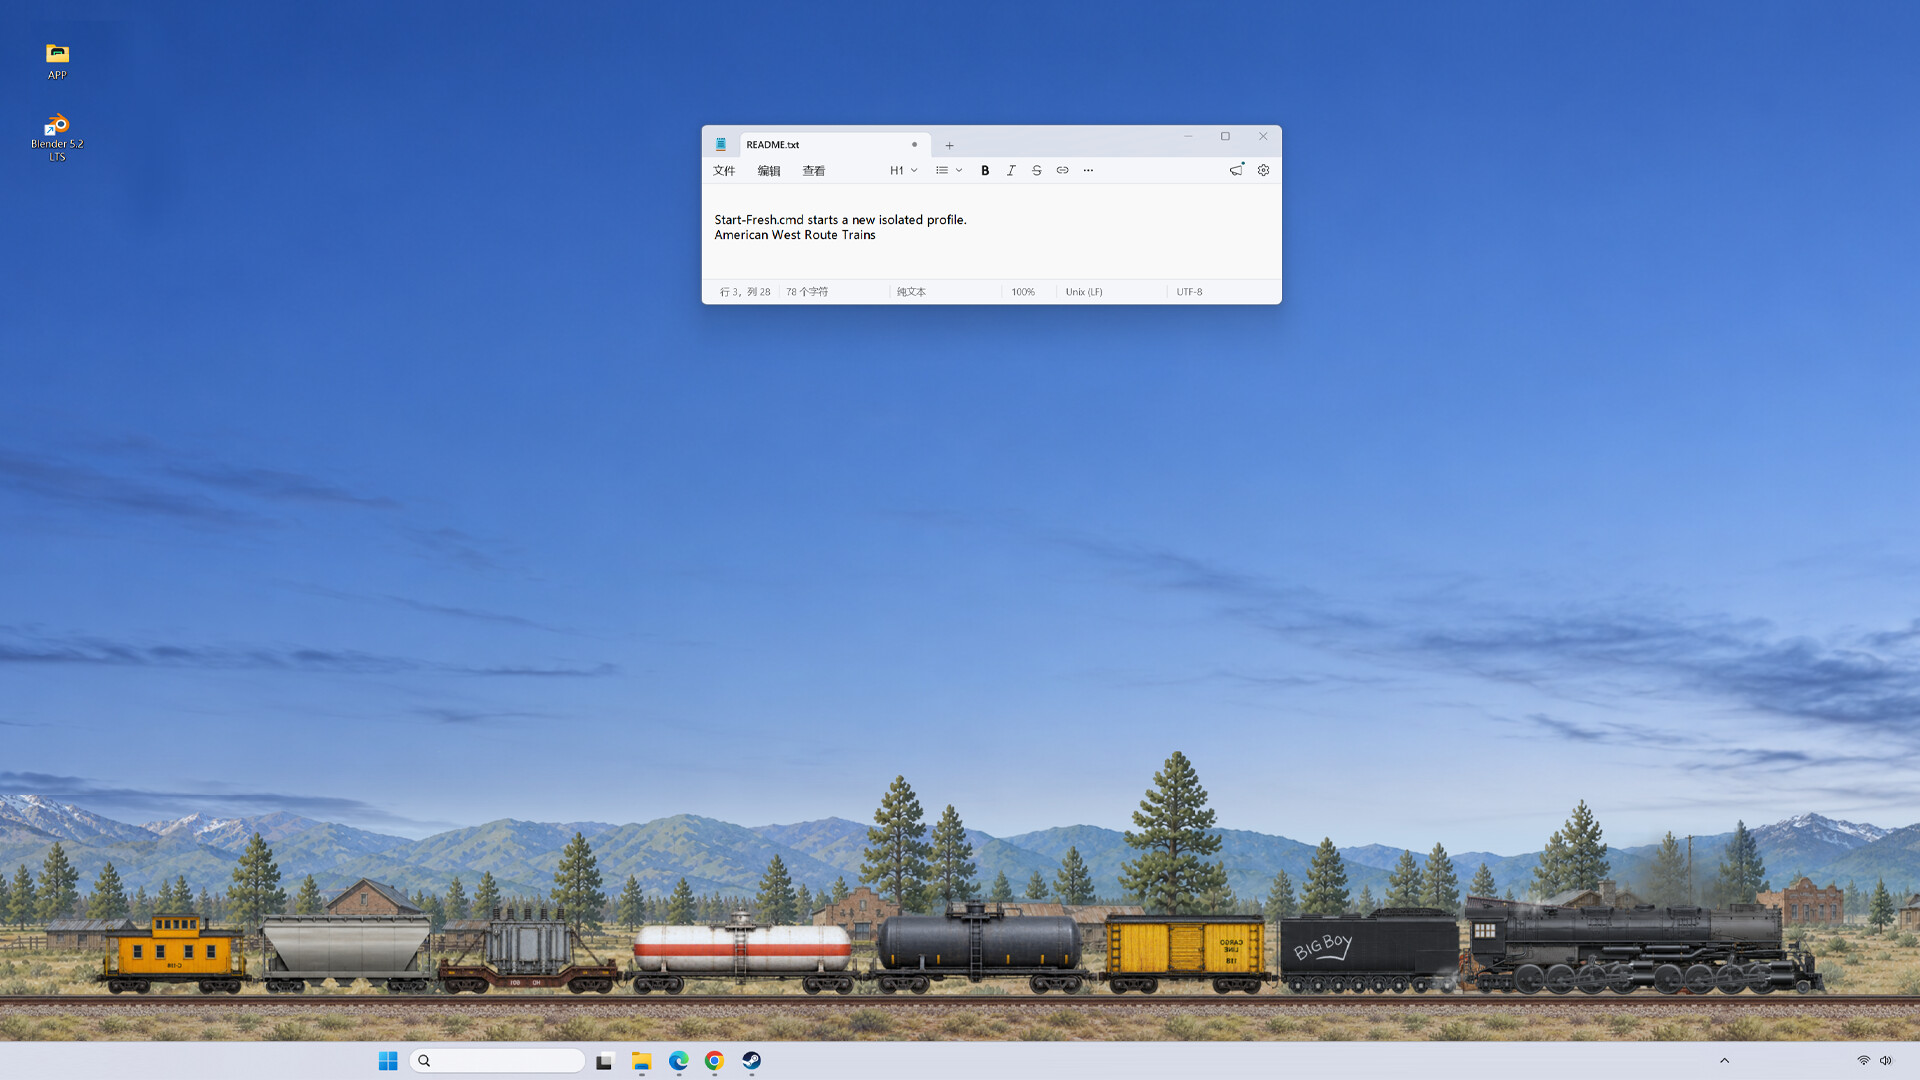The image size is (1920, 1080).
Task: Open the H1 heading dropdown
Action: [904, 170]
